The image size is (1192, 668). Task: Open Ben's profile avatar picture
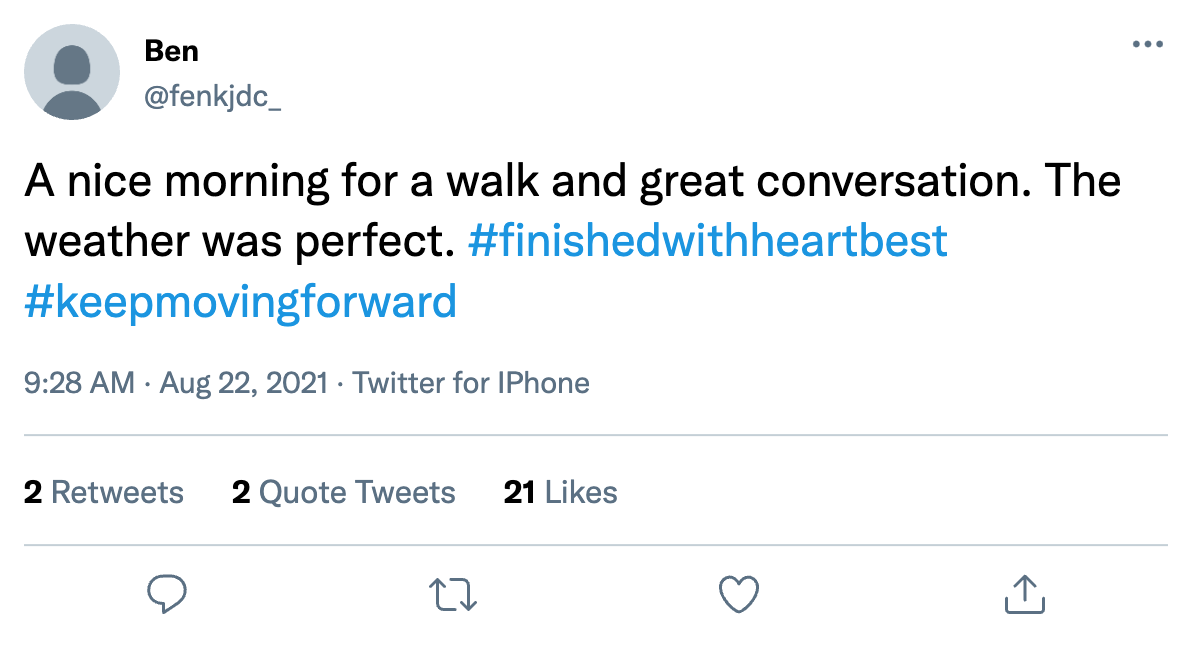[72, 72]
